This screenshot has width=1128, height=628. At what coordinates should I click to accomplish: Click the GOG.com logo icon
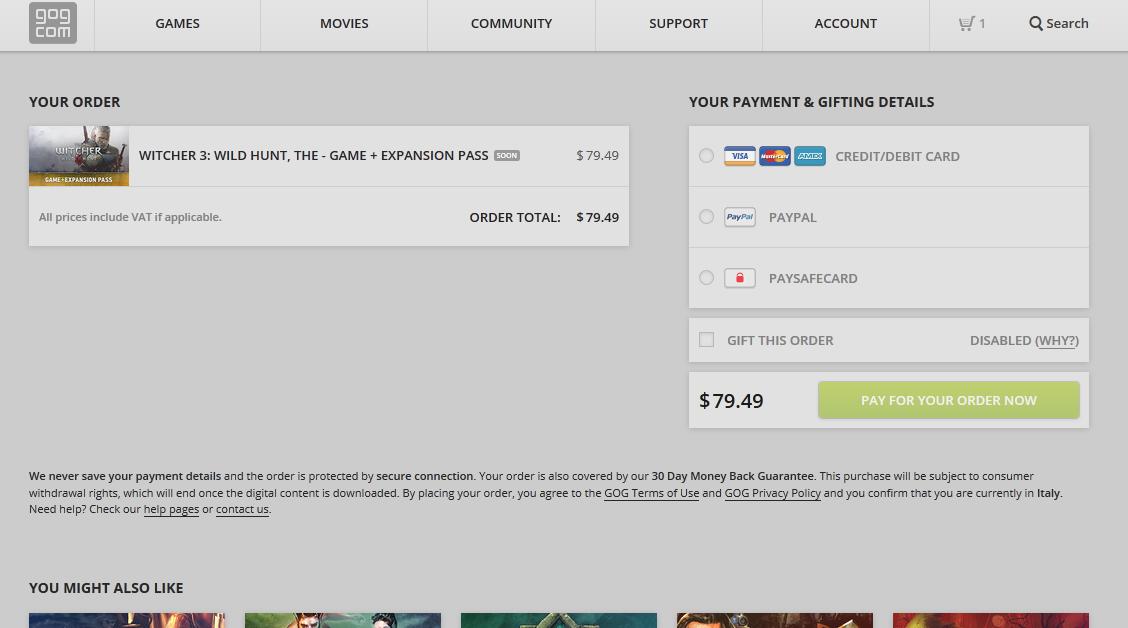53,22
